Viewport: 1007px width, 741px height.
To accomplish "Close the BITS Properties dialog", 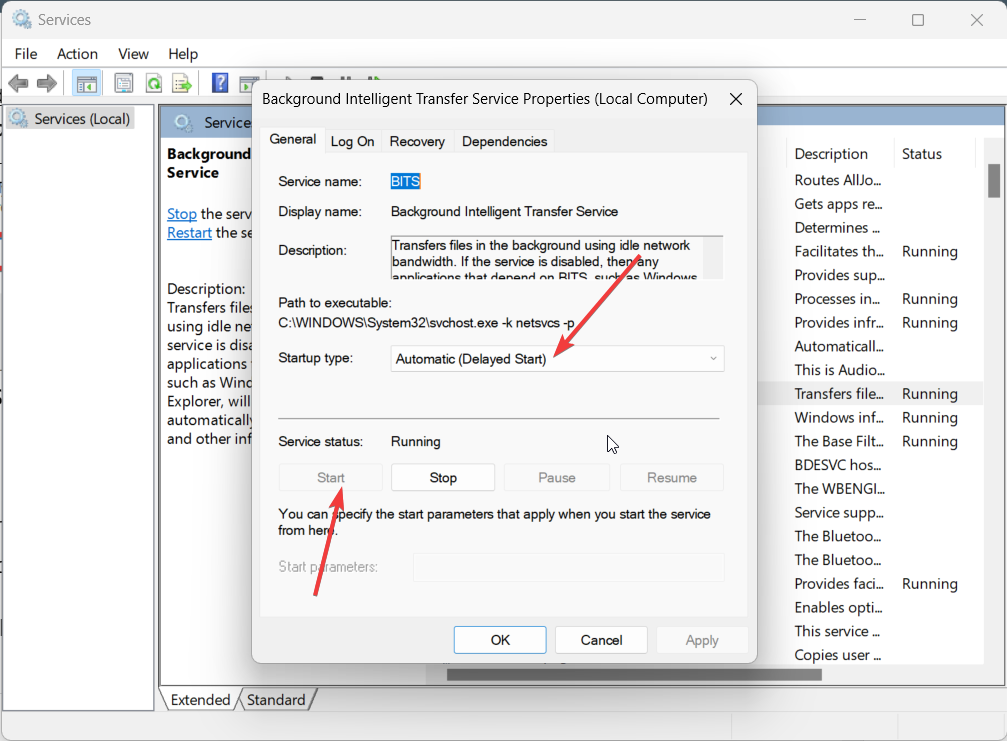I will [x=736, y=99].
